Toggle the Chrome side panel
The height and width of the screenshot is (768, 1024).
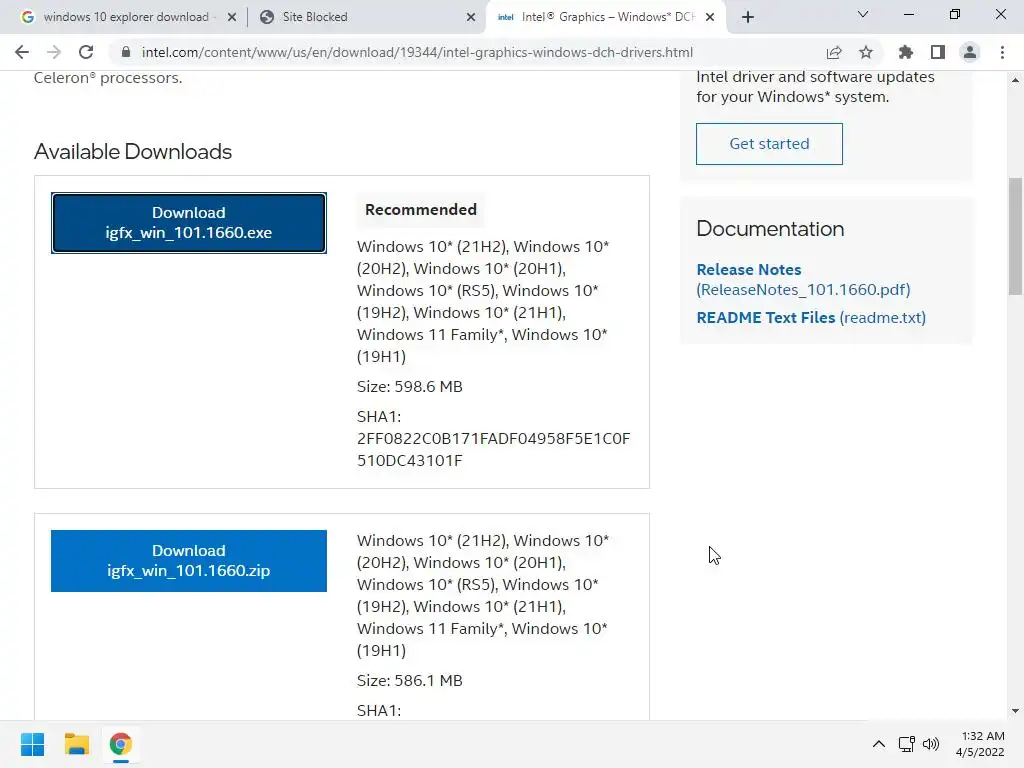coord(938,52)
